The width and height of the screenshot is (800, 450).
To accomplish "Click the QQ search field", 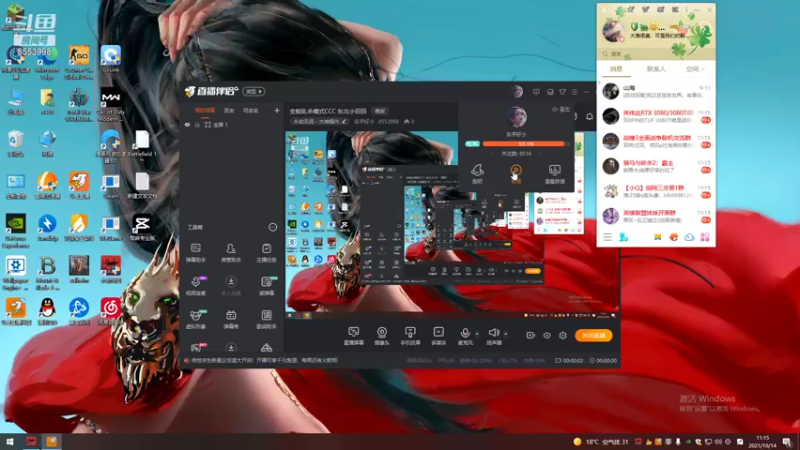I will coord(656,54).
